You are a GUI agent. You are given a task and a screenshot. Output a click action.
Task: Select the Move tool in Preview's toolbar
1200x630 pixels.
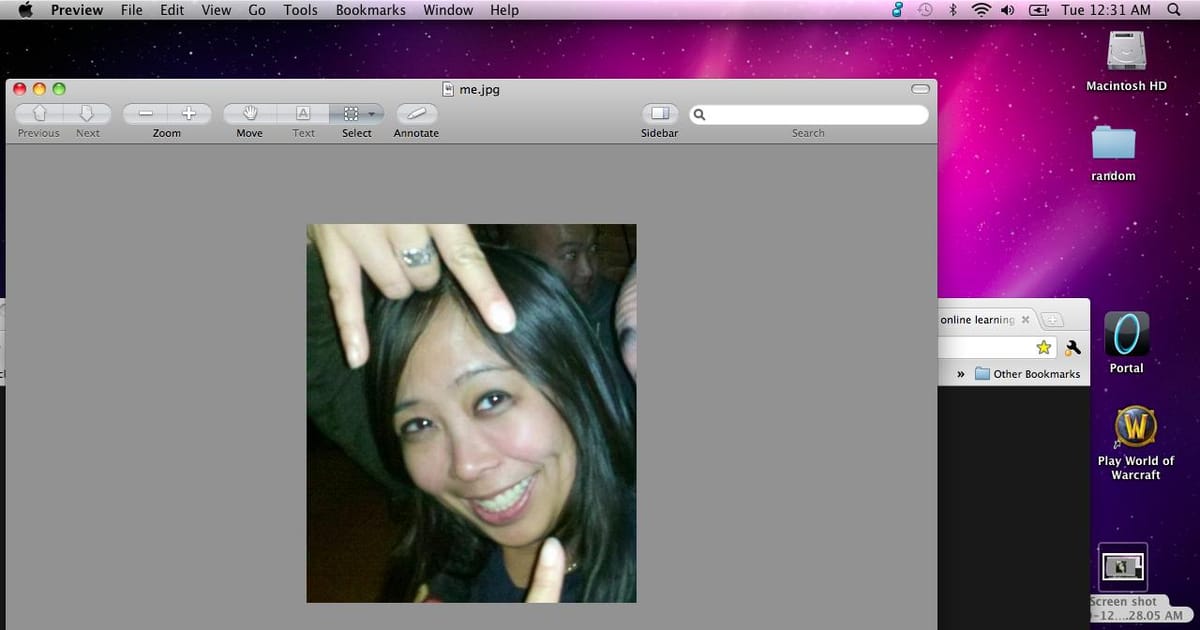pyautogui.click(x=248, y=115)
